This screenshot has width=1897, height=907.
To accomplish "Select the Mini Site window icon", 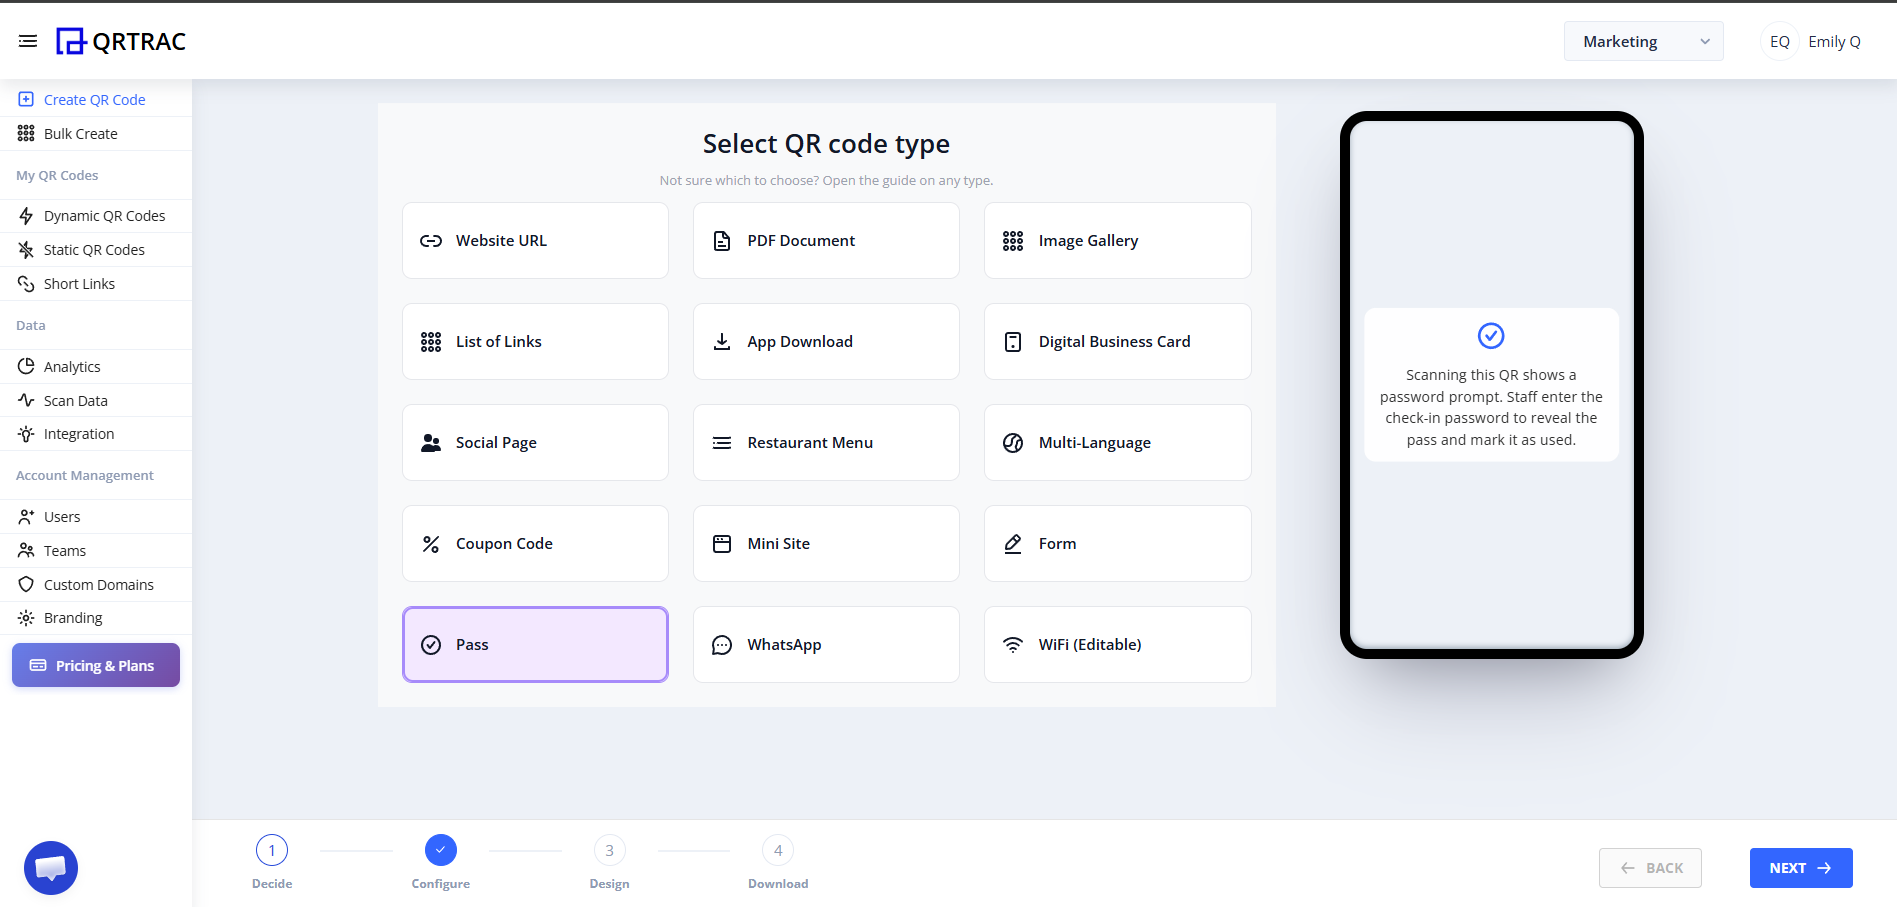I will (x=722, y=544).
